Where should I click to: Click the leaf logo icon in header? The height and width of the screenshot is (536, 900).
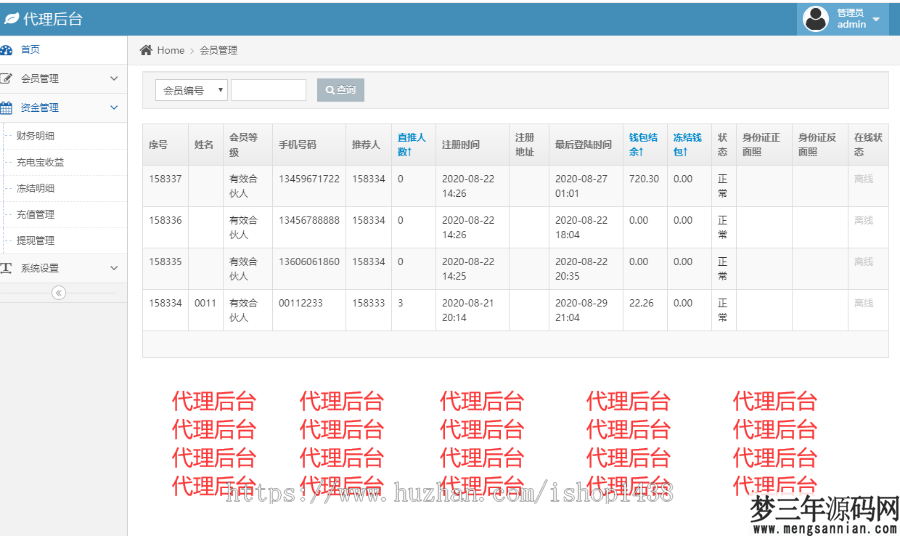click(11, 19)
